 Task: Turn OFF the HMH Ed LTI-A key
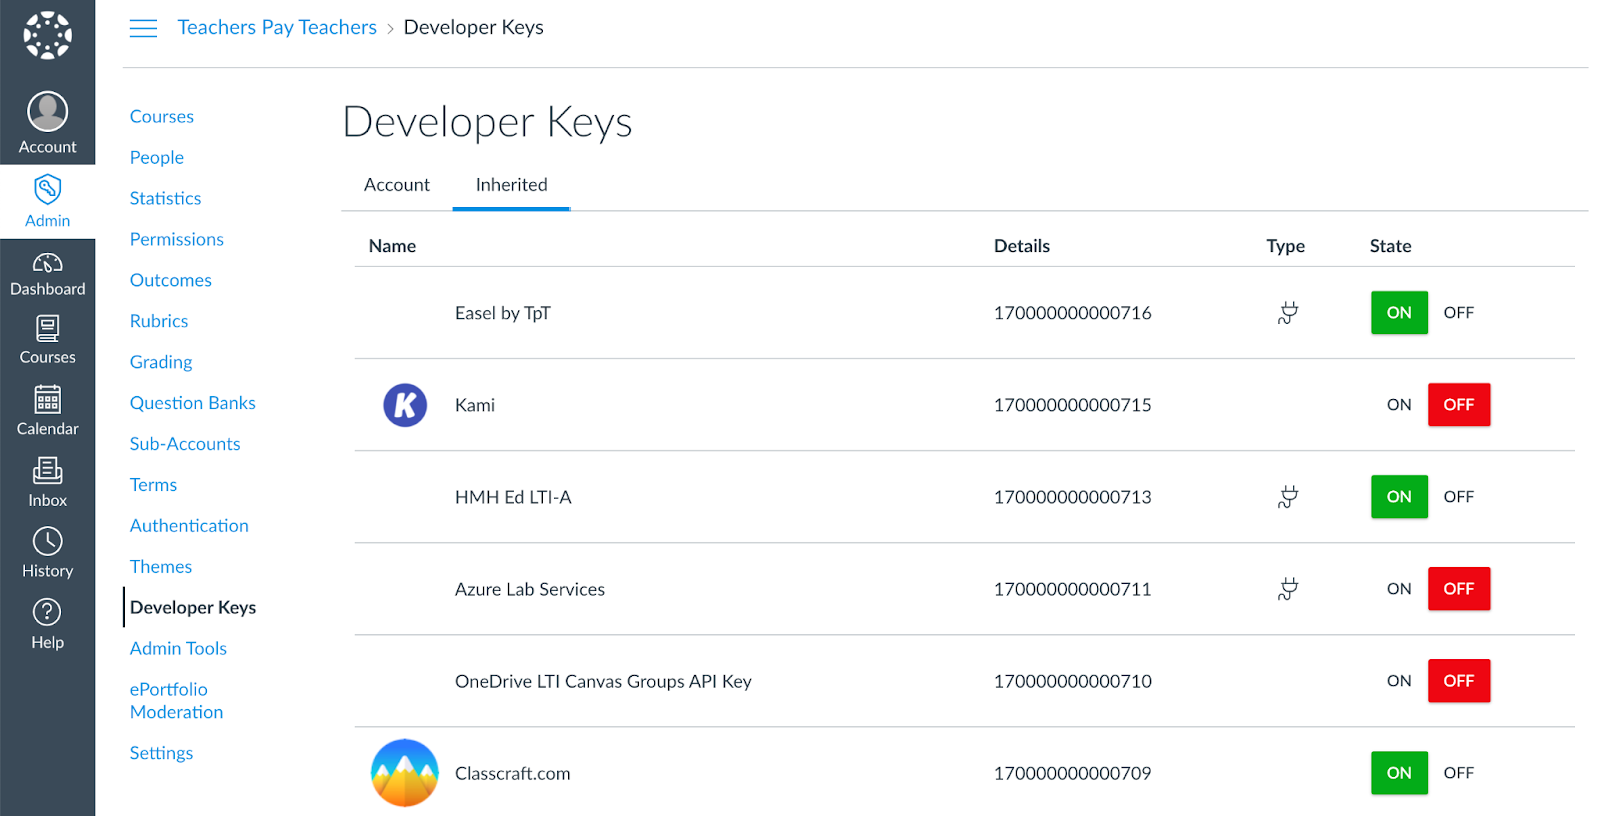tap(1459, 497)
